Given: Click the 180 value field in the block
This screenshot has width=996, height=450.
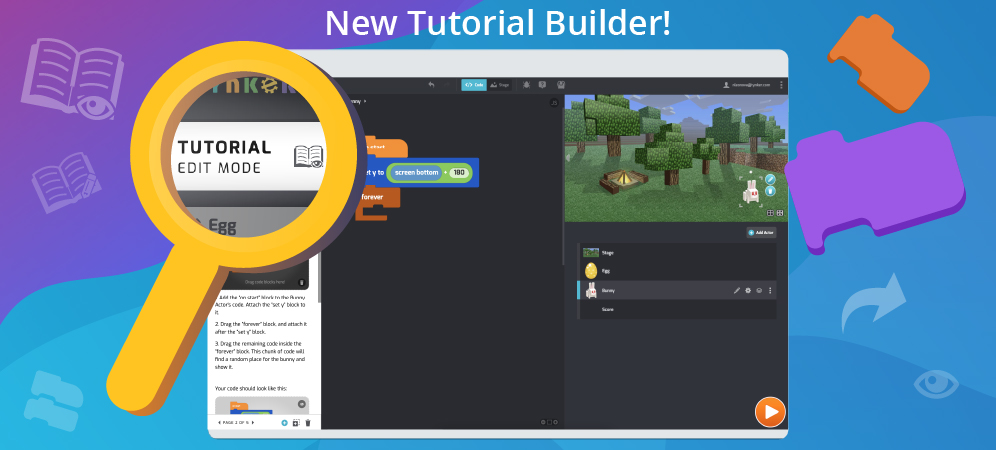Looking at the screenshot, I should (459, 173).
